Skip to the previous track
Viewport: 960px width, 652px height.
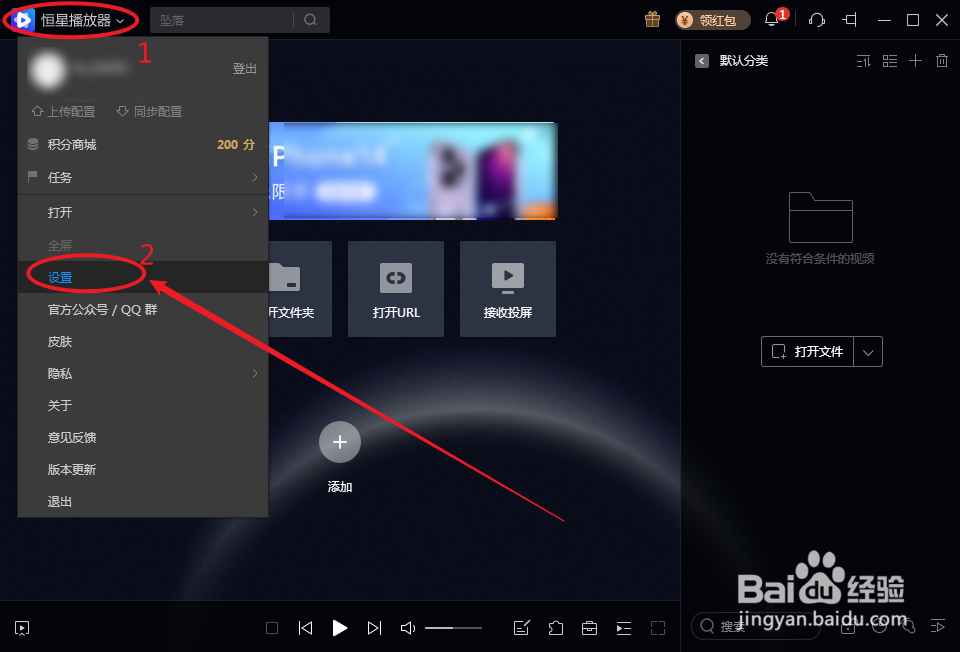pos(306,628)
